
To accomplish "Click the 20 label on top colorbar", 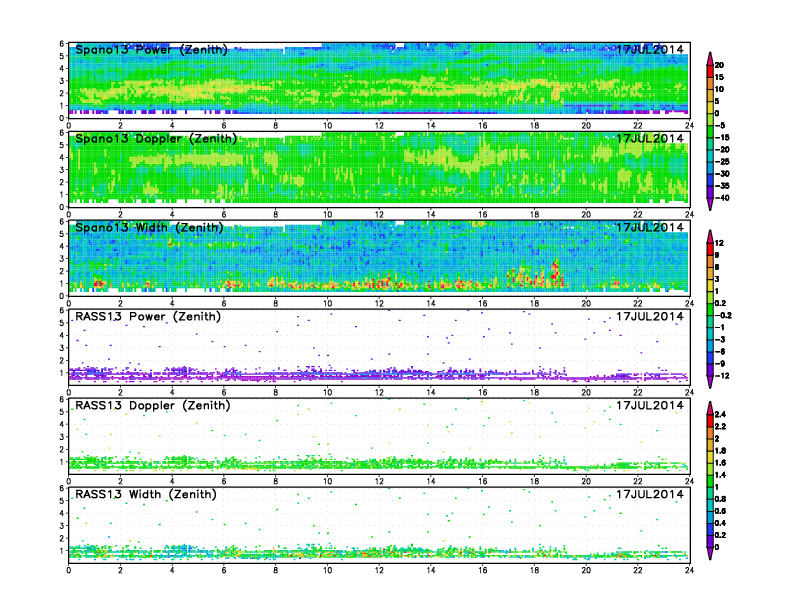I will click(719, 65).
